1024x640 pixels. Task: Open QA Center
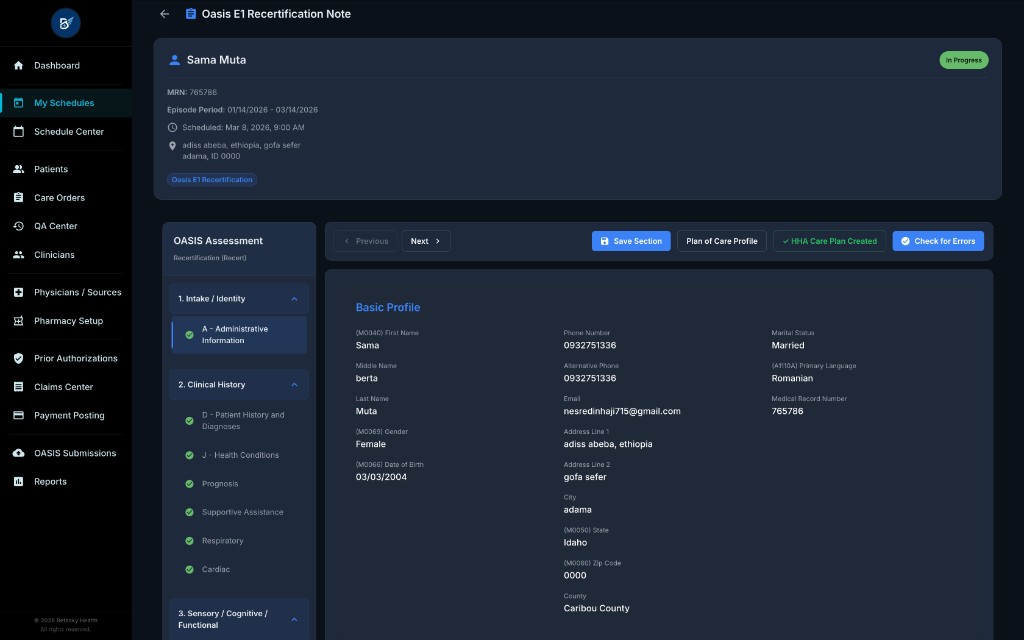click(x=66, y=226)
